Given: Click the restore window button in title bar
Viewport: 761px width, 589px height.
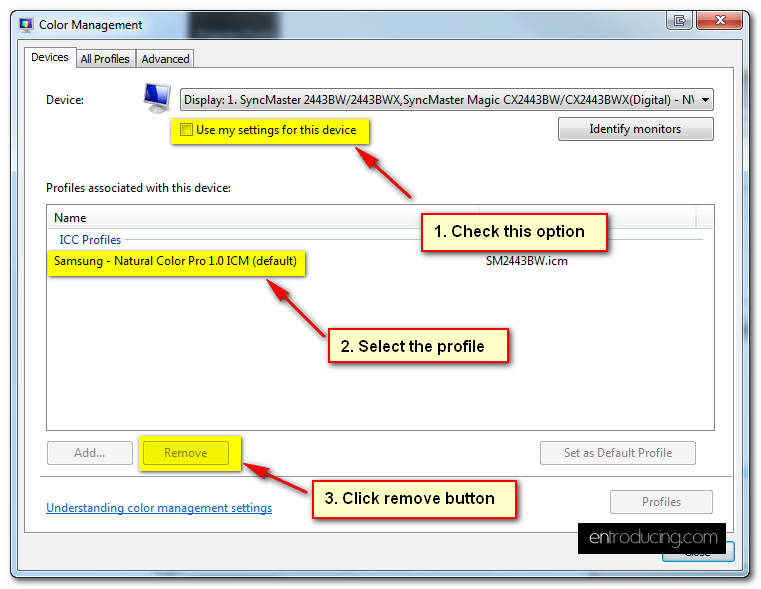Looking at the screenshot, I should coord(679,20).
